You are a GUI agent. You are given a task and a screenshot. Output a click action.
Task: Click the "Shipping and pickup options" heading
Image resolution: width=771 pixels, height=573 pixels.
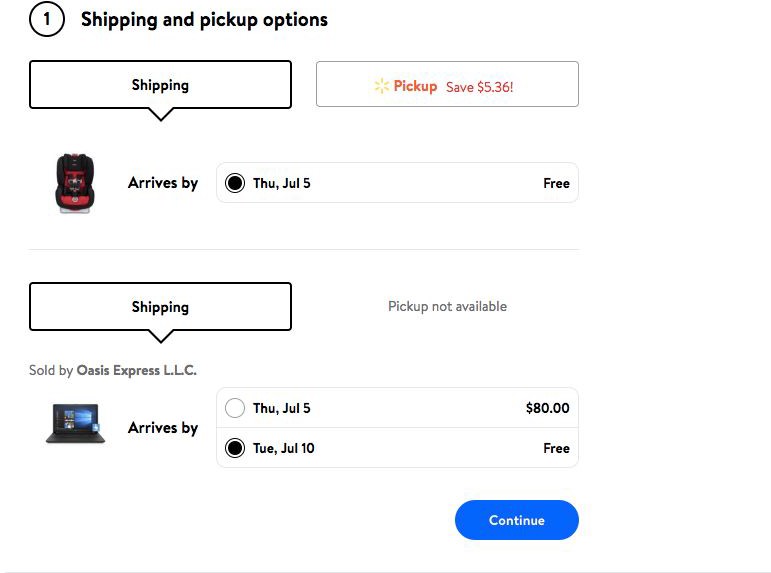(204, 20)
